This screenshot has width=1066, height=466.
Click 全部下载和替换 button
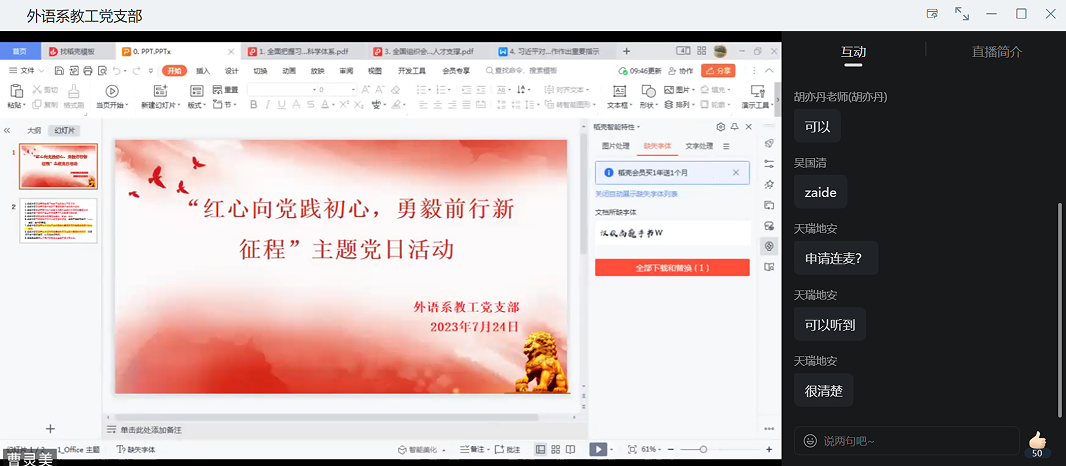tap(672, 268)
